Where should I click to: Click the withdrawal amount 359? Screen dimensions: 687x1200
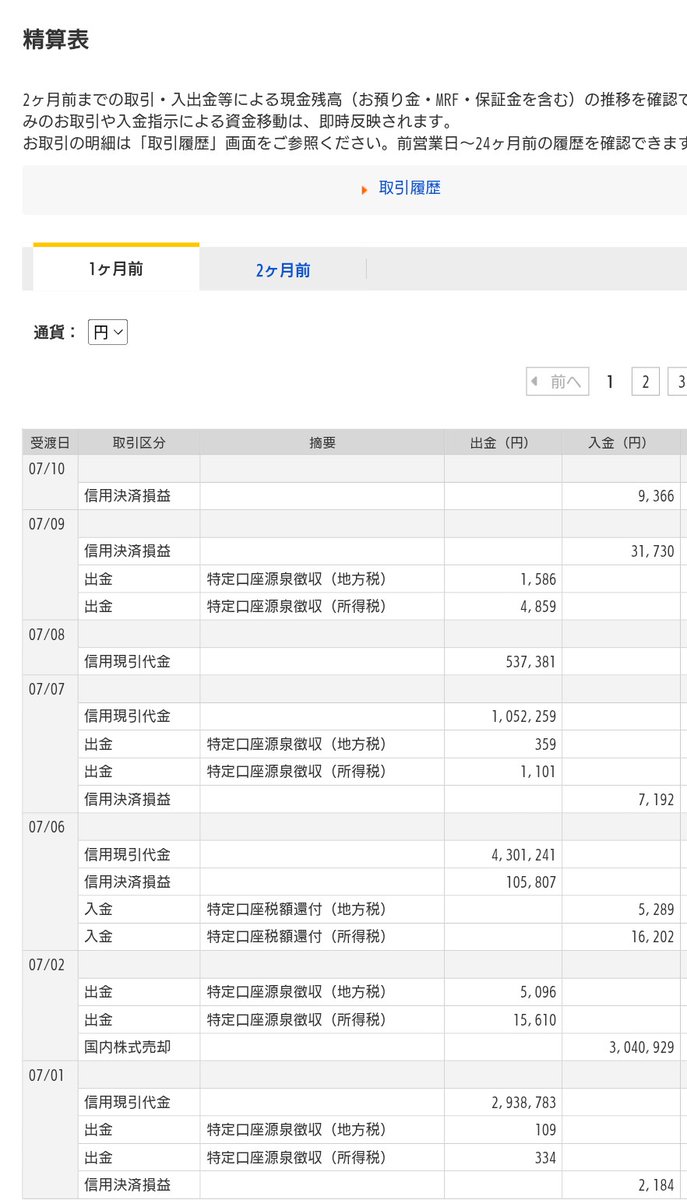545,744
